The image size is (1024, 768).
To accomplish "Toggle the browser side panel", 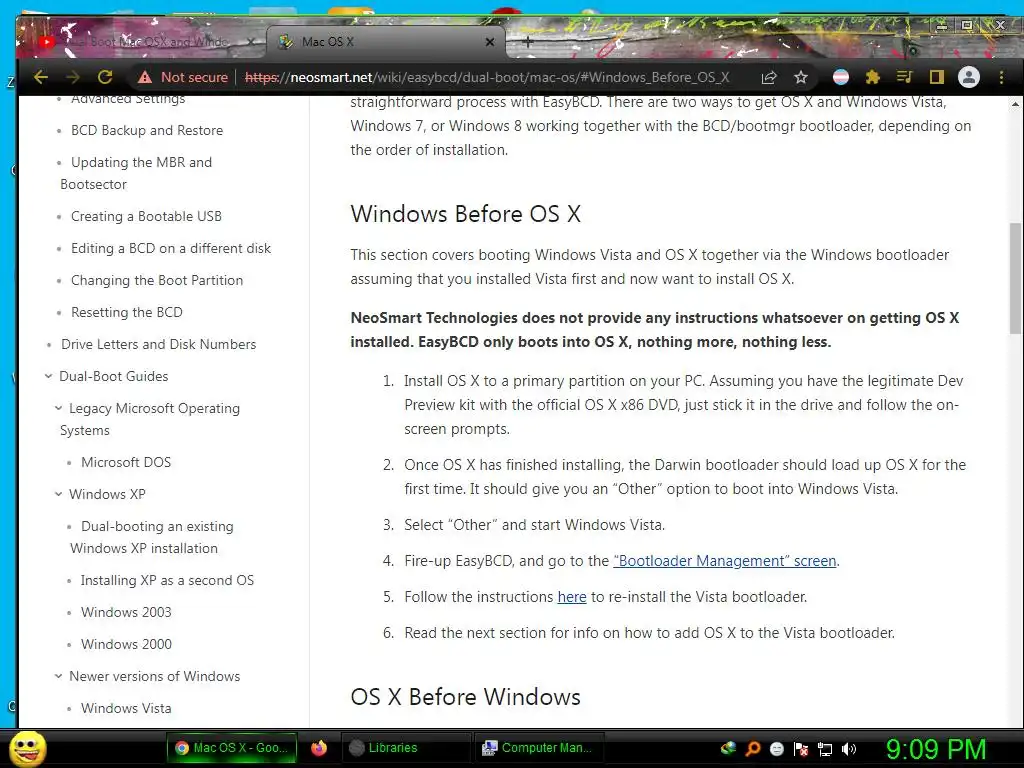I will 936,77.
